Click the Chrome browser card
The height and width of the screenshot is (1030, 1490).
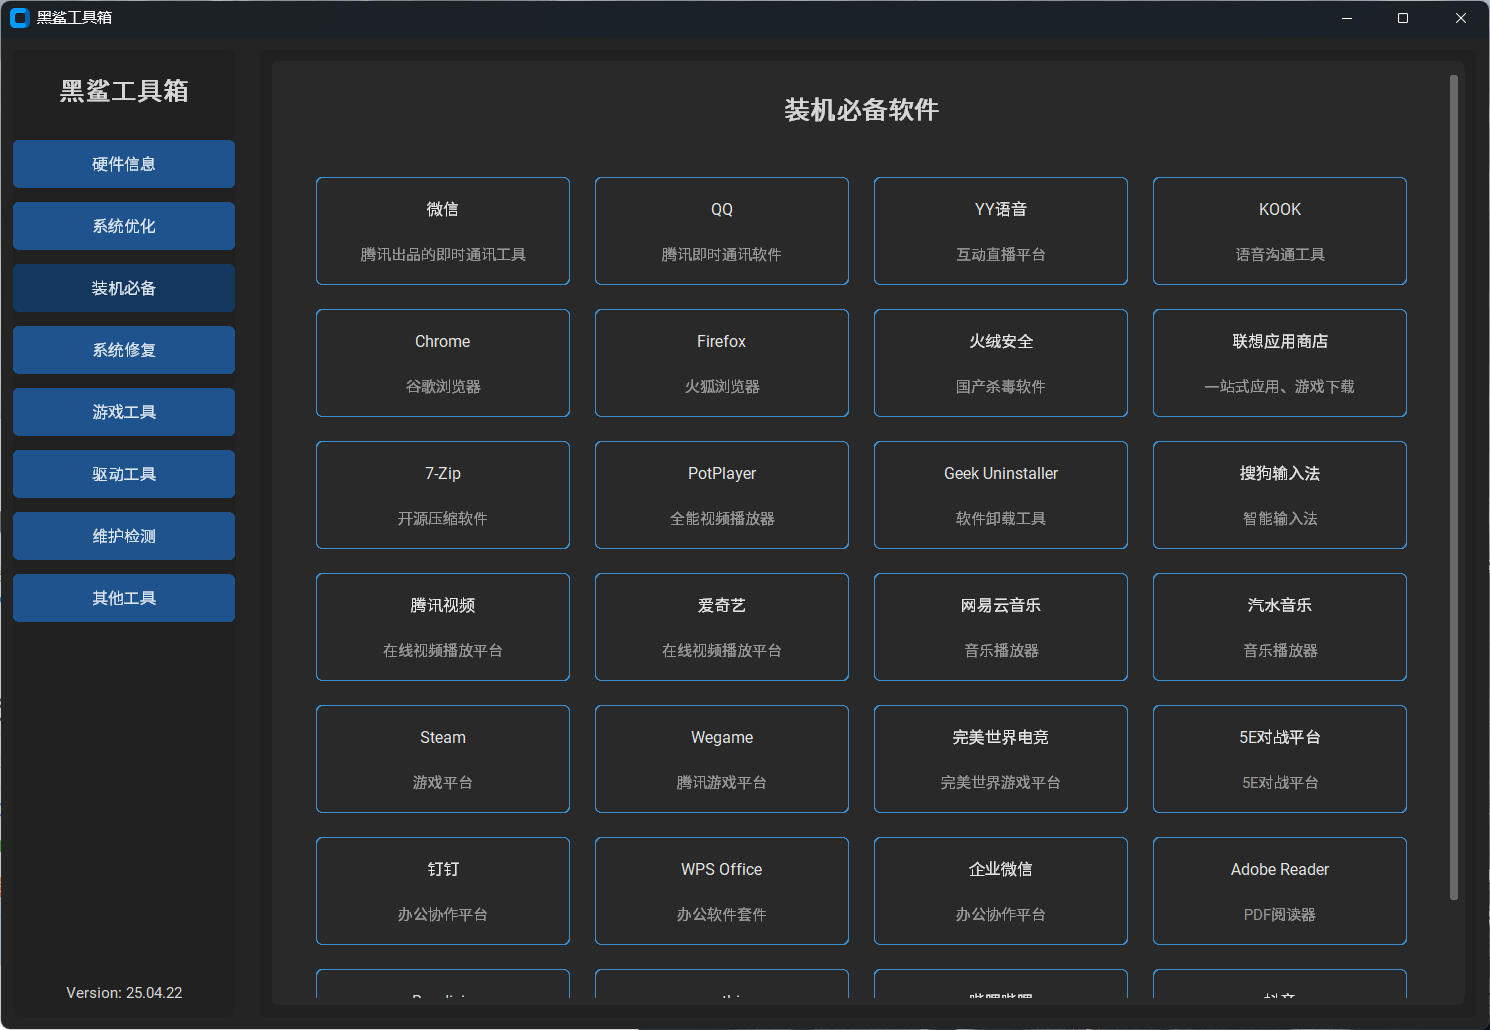[443, 363]
